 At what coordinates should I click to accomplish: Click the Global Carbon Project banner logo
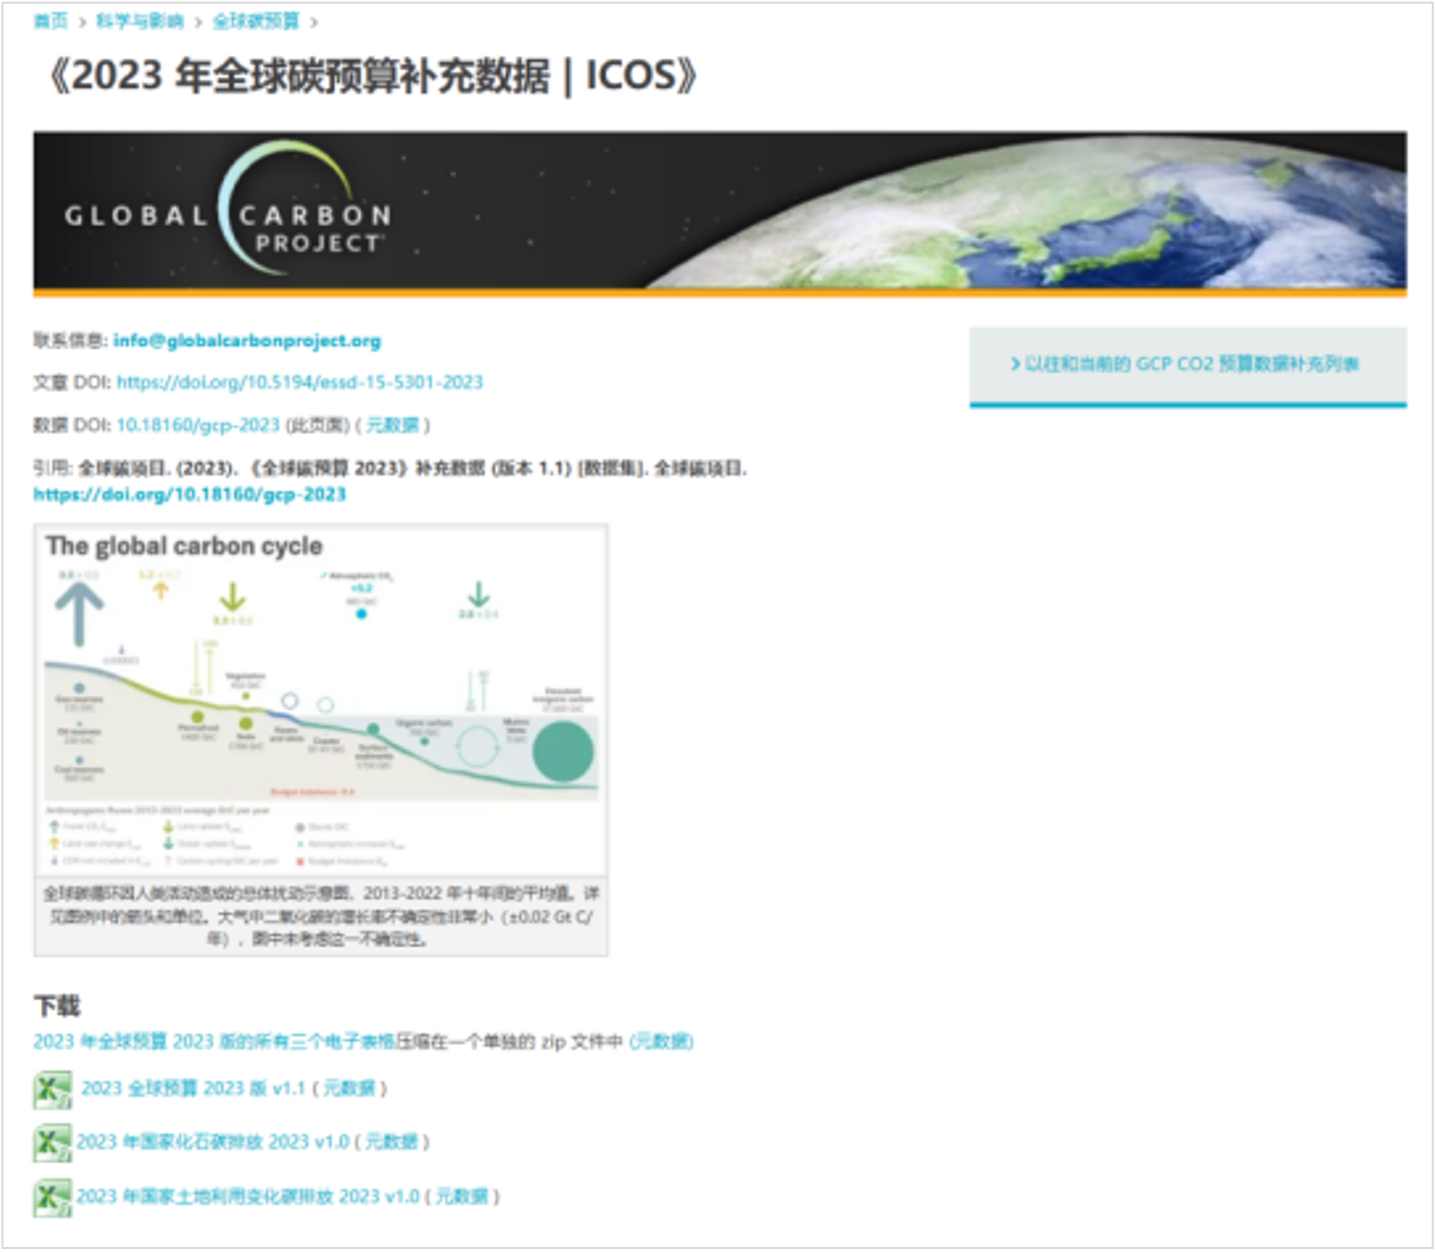[229, 214]
